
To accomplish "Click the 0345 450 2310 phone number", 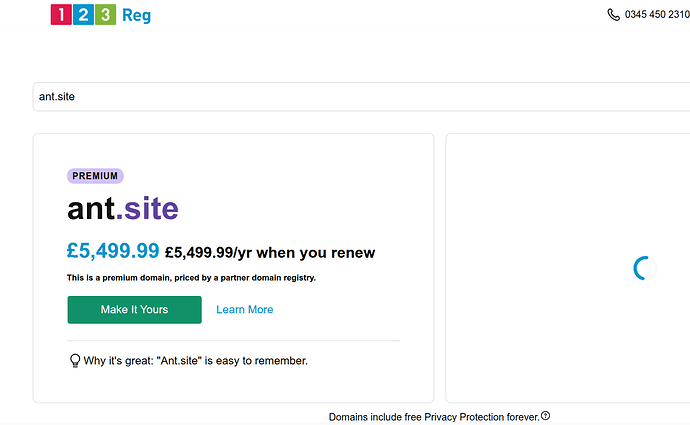I will click(657, 15).
